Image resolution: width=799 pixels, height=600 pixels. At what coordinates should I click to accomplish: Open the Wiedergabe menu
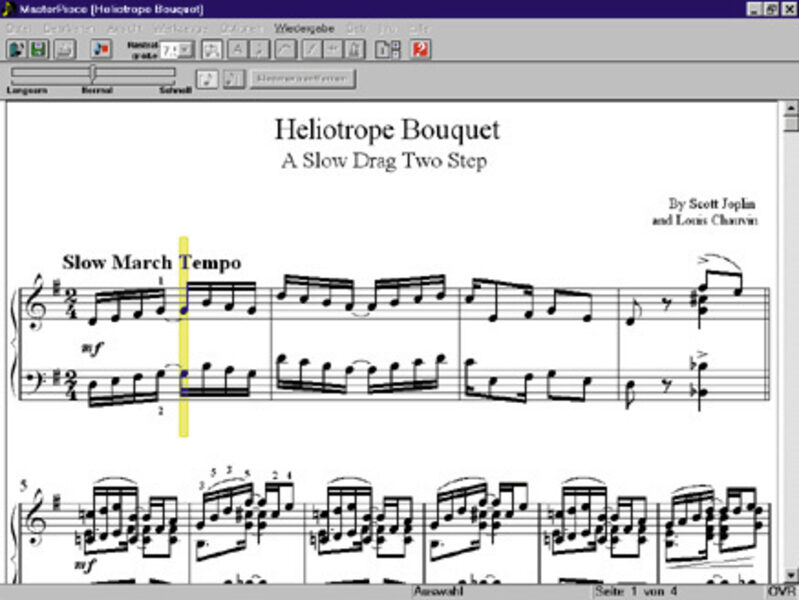[304, 29]
